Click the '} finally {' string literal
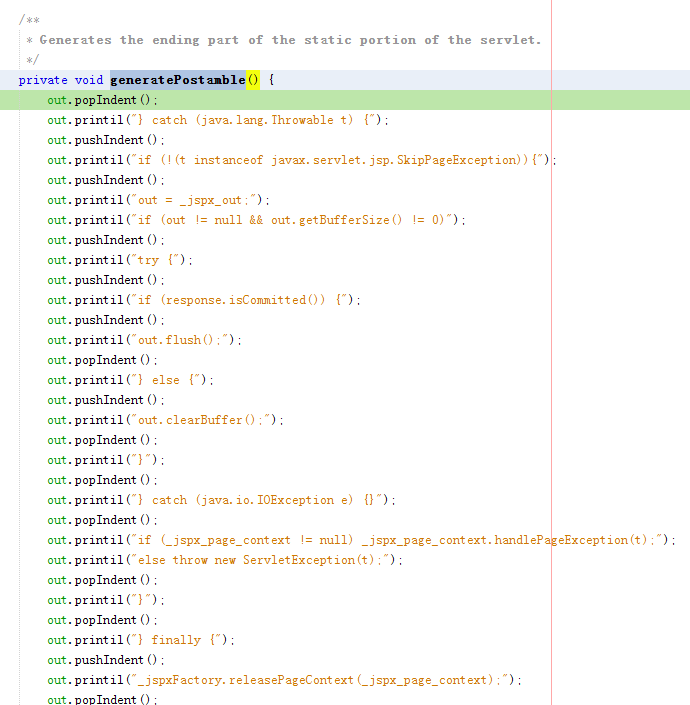The image size is (690, 705). tap(176, 640)
